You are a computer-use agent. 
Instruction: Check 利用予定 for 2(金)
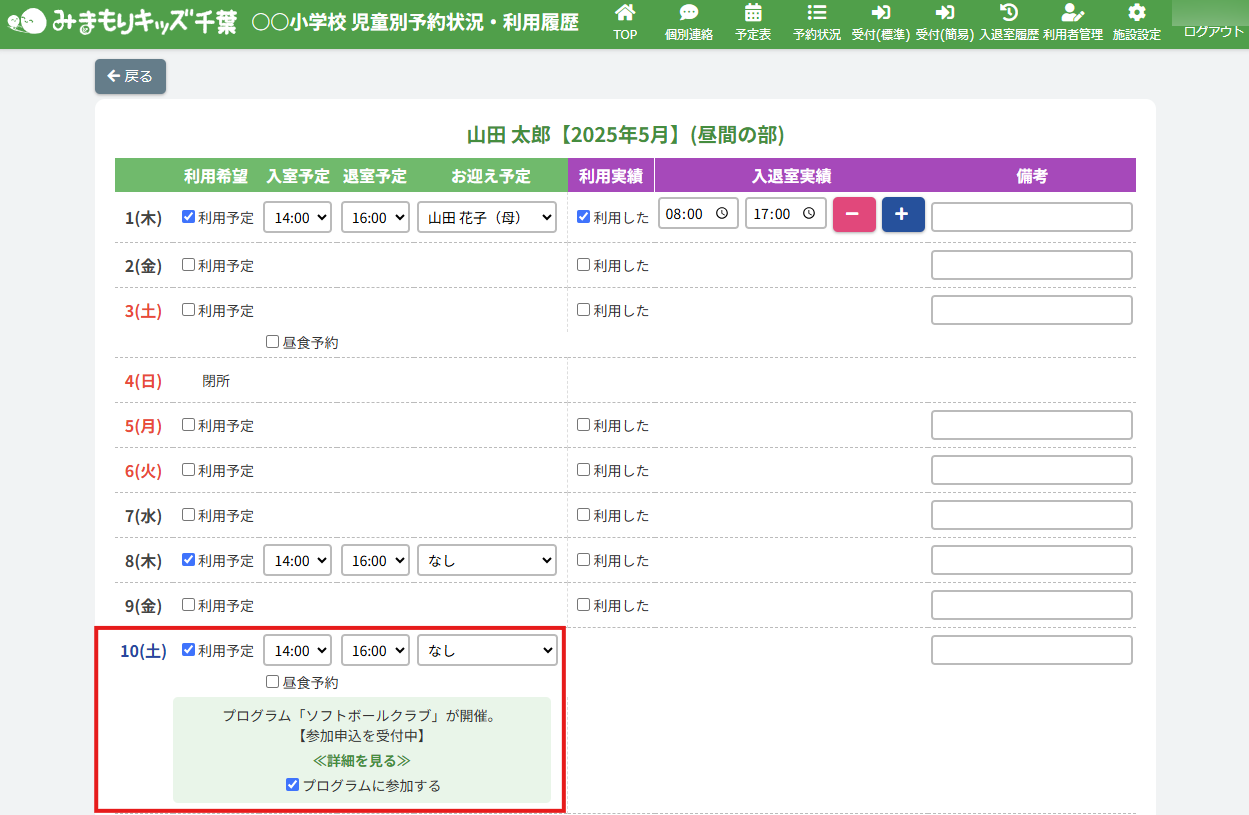click(189, 265)
